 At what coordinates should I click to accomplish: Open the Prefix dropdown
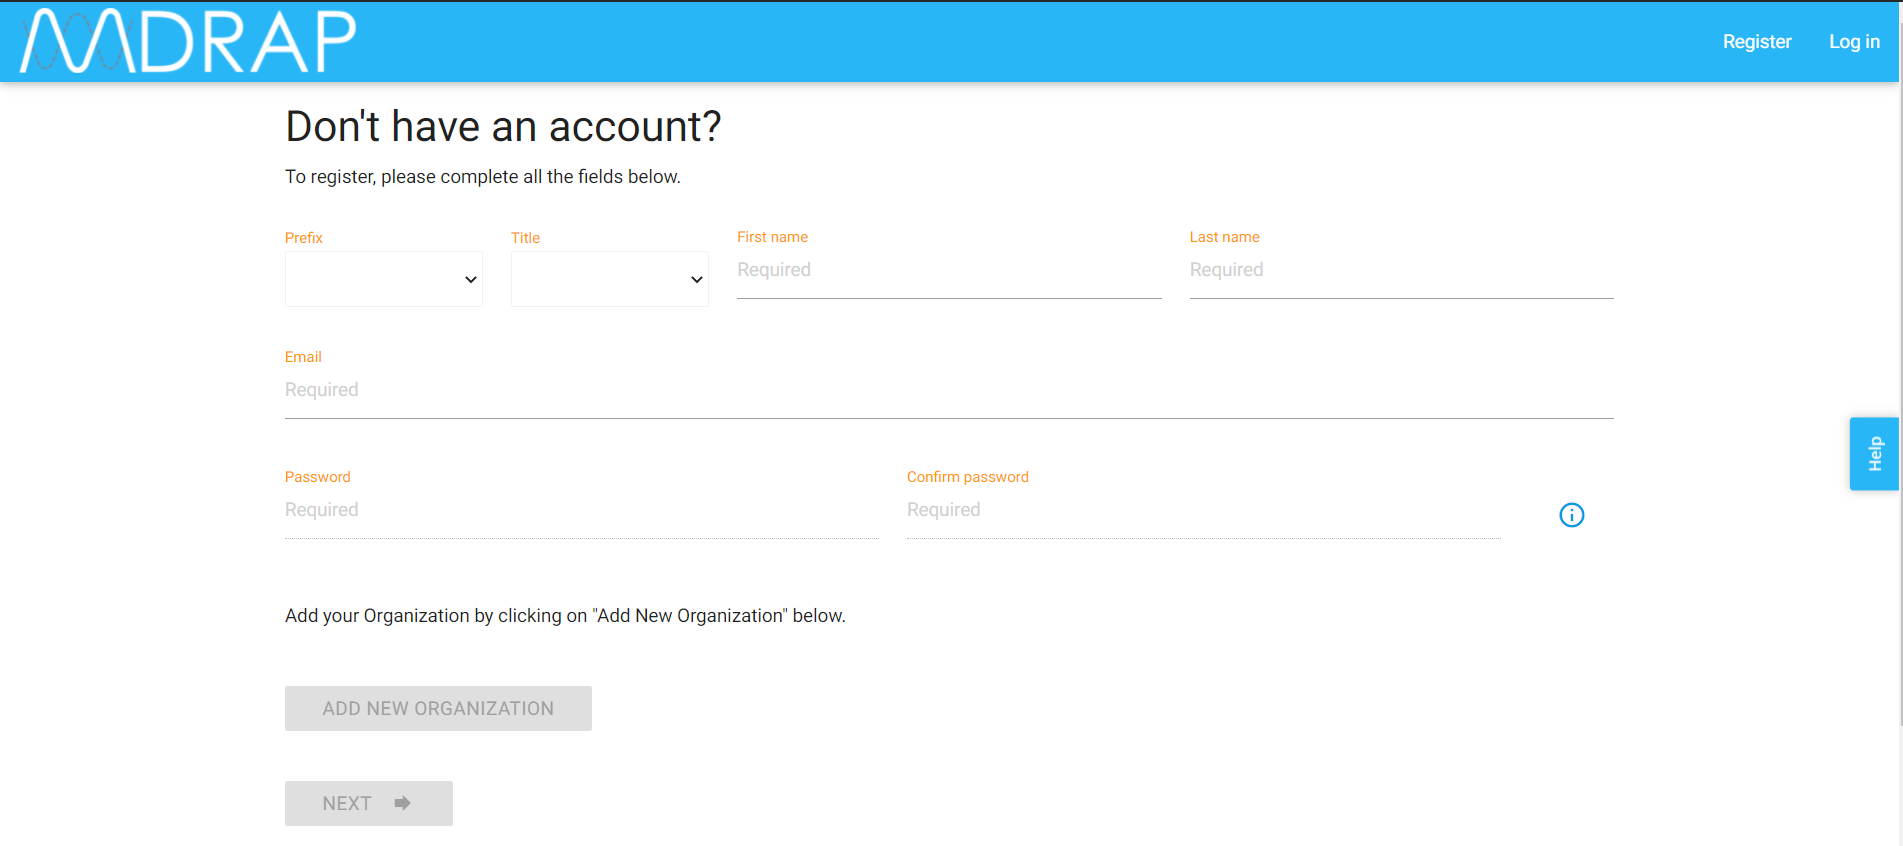point(383,279)
